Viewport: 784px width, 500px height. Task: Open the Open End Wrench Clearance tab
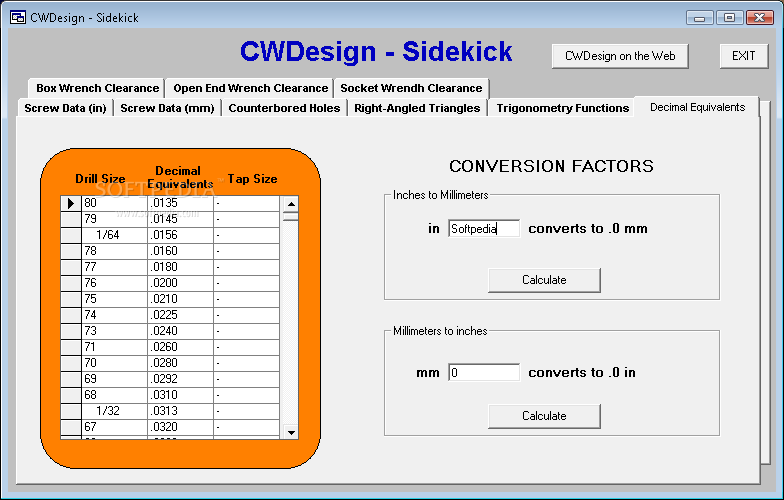click(250, 88)
